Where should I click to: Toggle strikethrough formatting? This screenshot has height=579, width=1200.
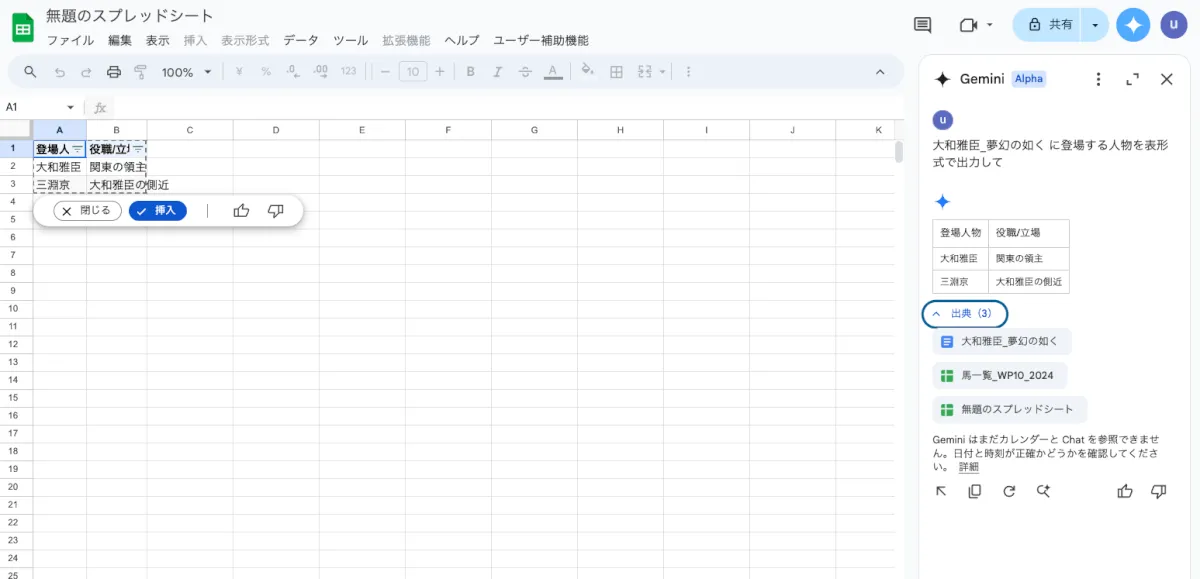click(x=524, y=72)
